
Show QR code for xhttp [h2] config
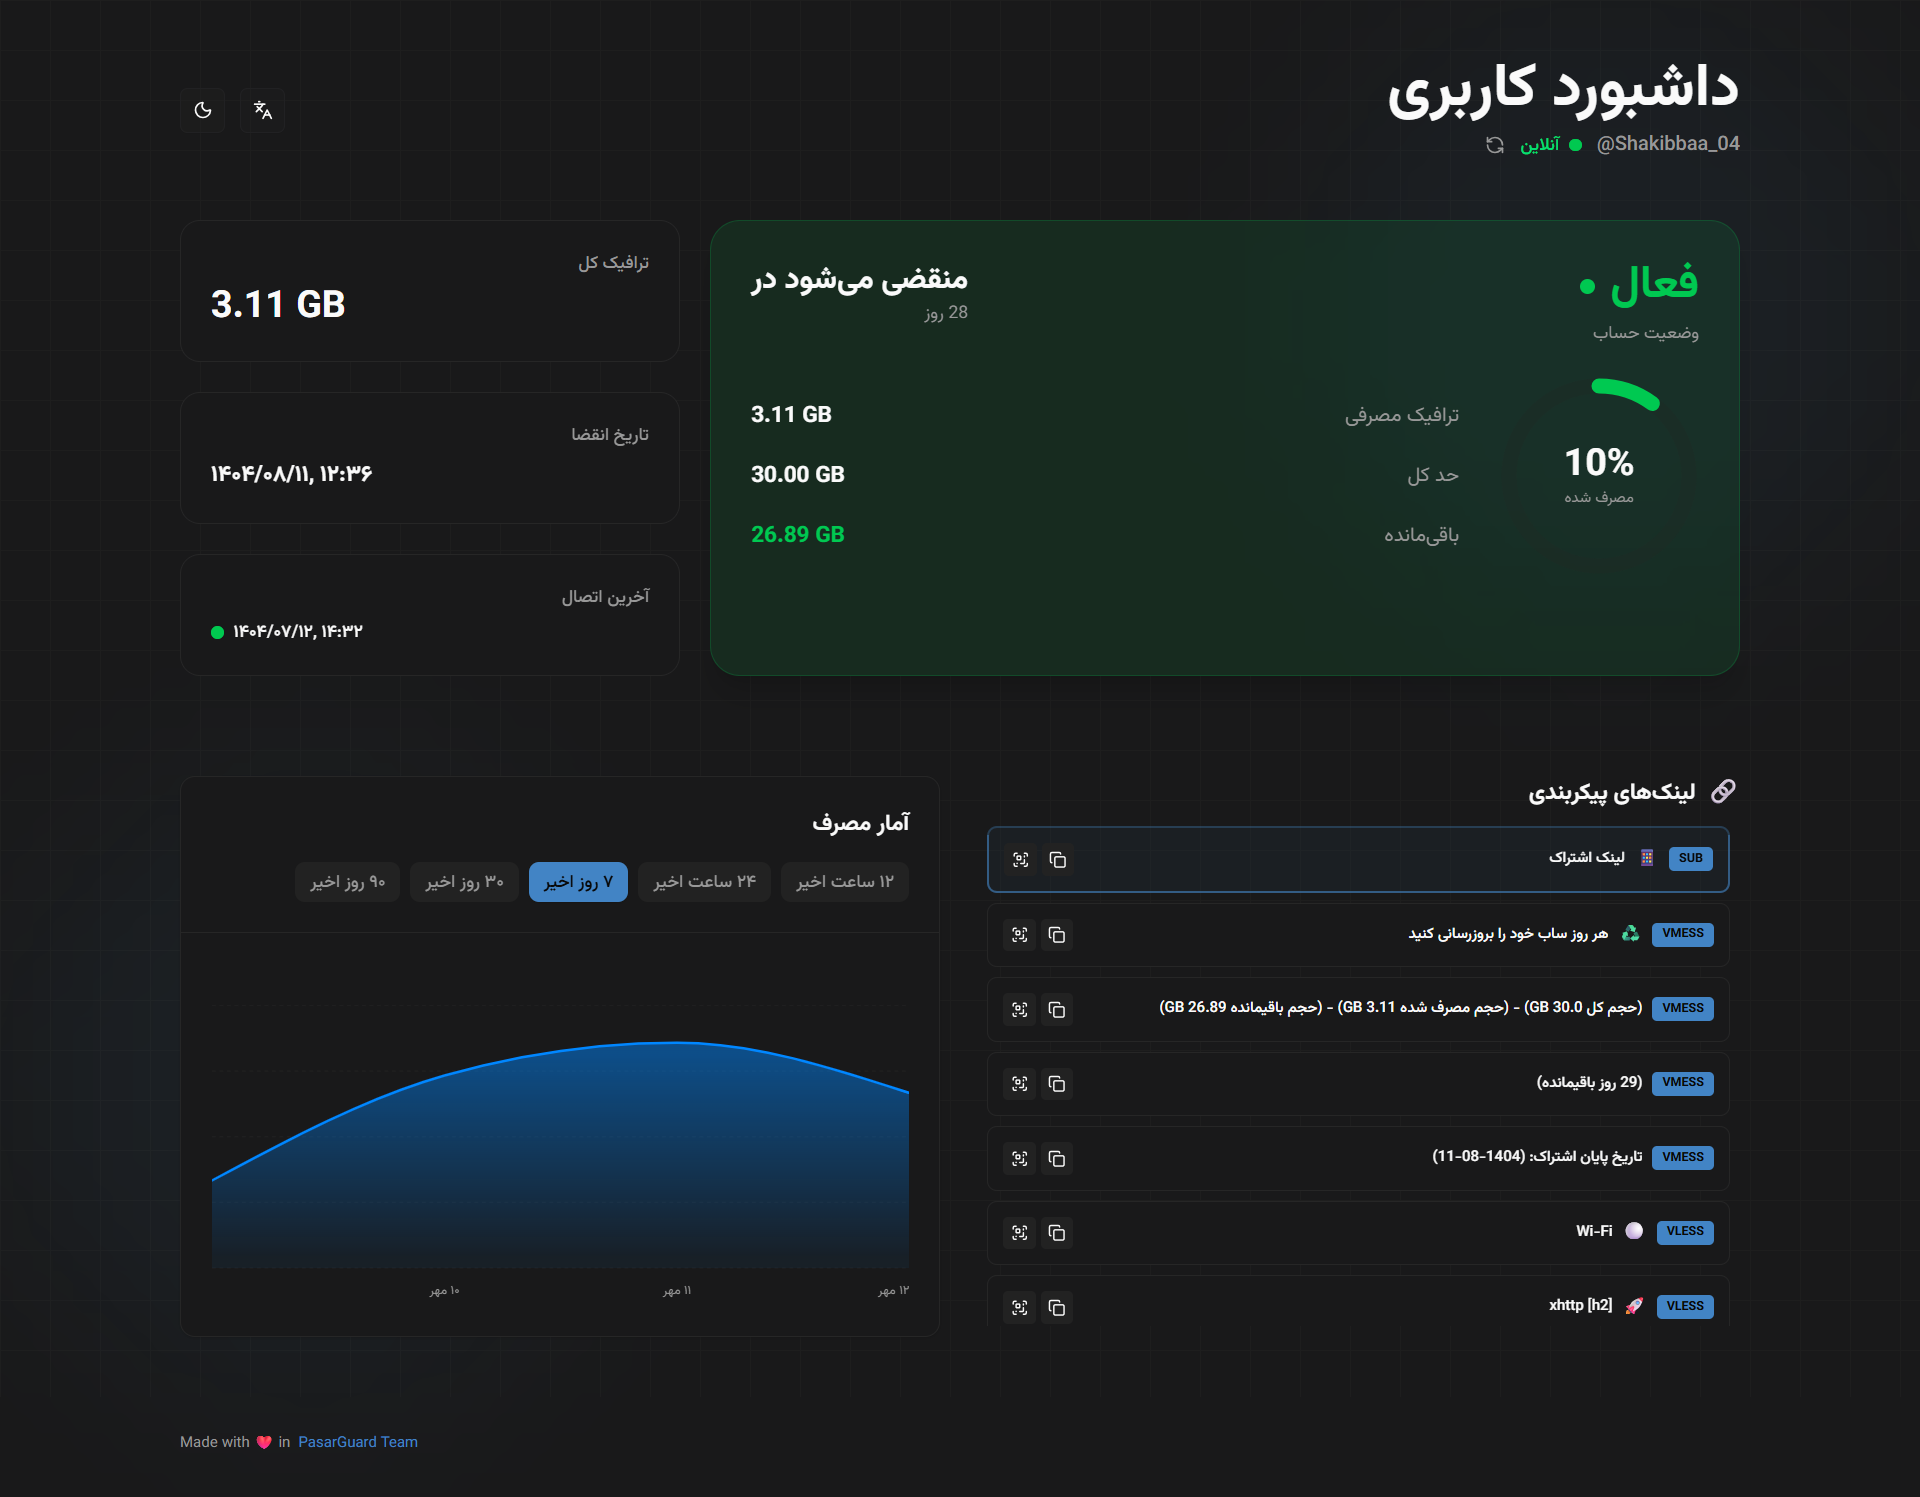point(1020,1307)
